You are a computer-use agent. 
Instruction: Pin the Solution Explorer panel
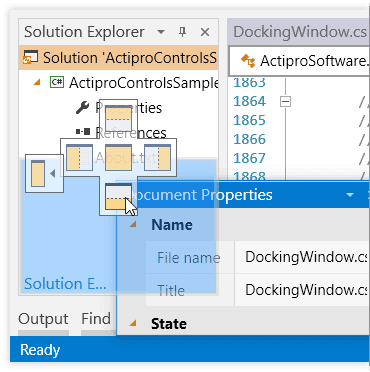tap(182, 32)
